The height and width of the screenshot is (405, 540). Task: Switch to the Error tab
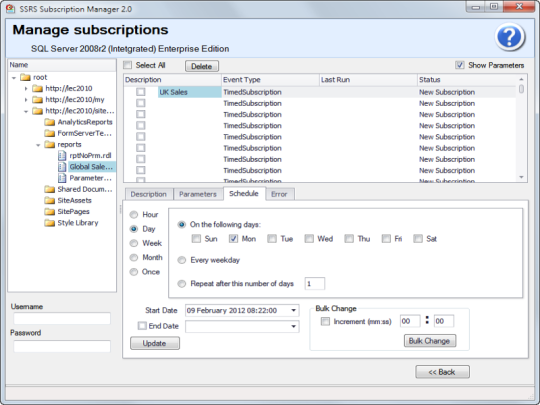pyautogui.click(x=279, y=194)
